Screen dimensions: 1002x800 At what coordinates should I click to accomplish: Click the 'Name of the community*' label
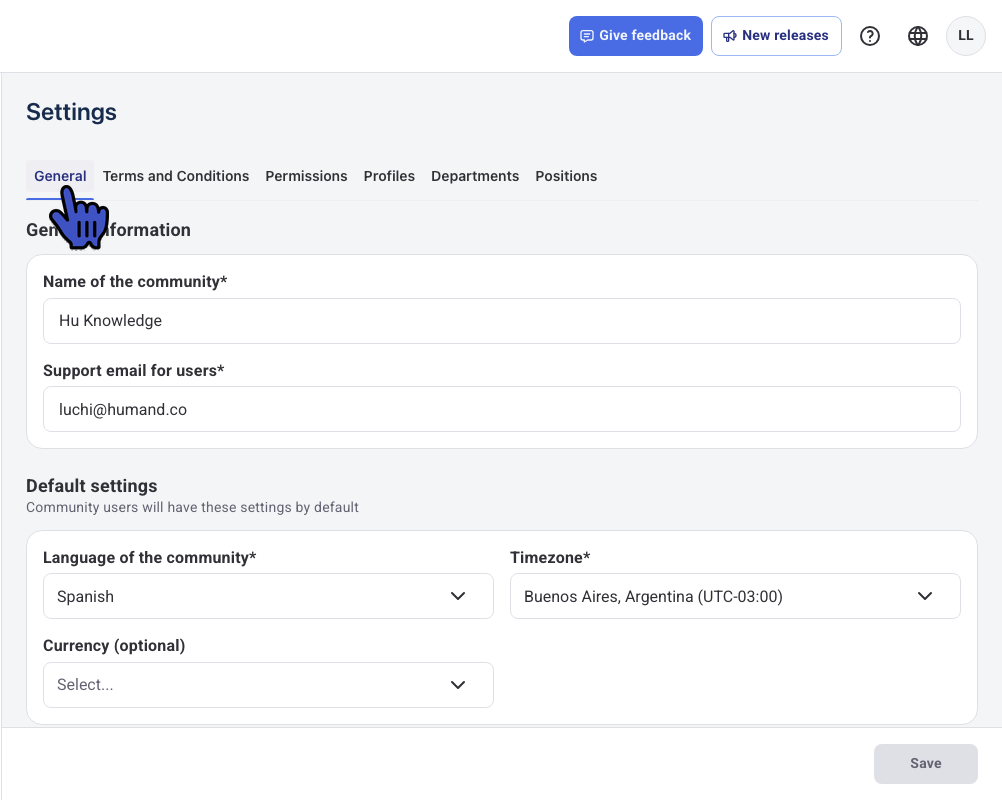point(135,282)
